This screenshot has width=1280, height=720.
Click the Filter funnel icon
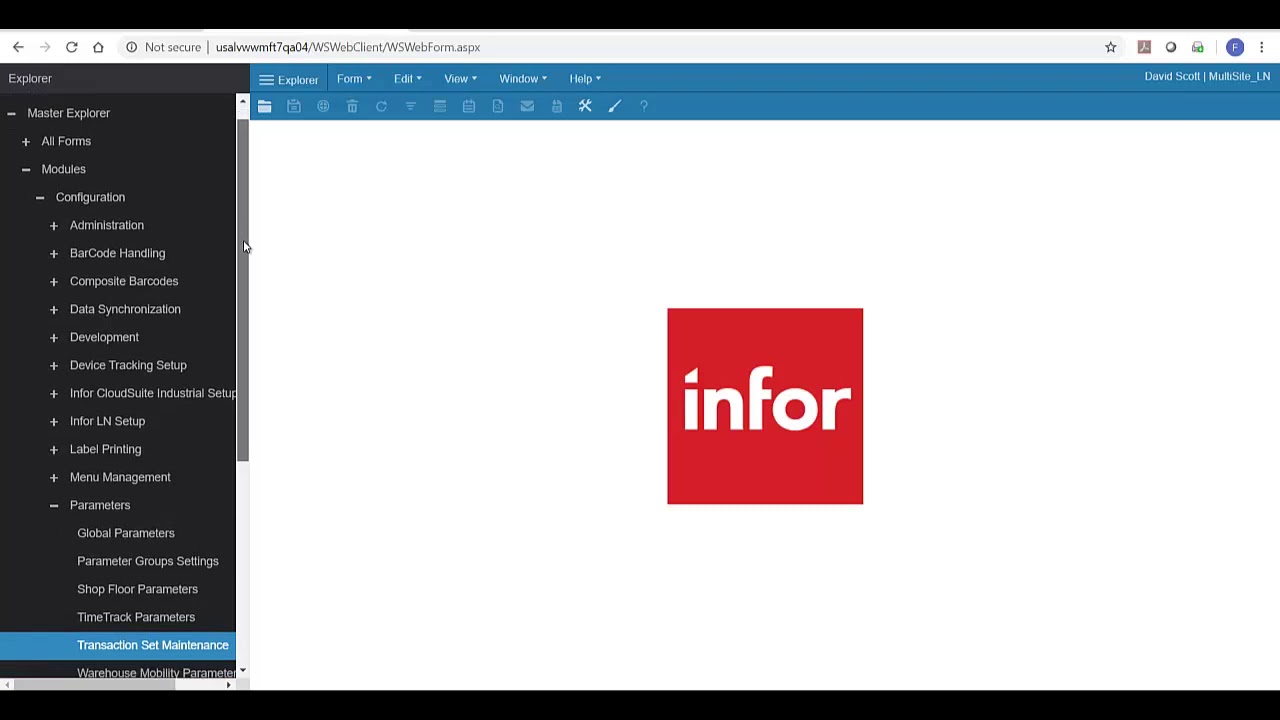(410, 106)
